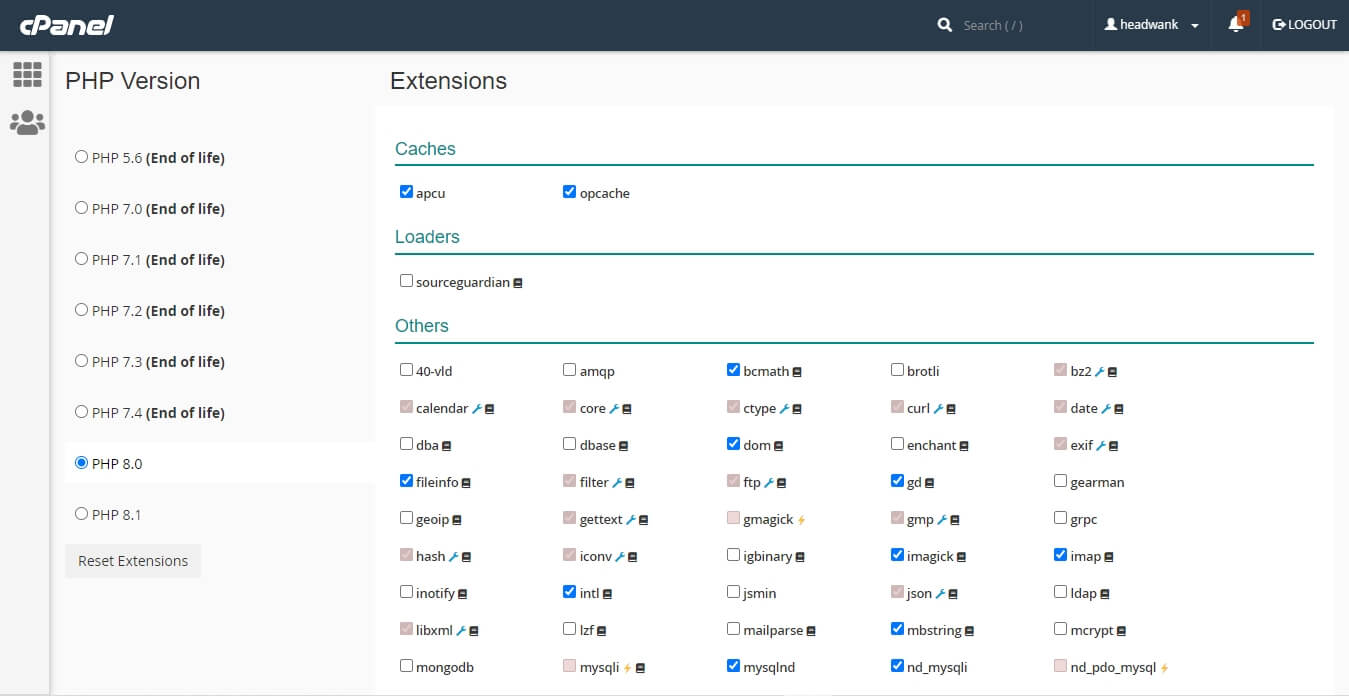Click the notifications bell icon
The width and height of the screenshot is (1349, 696).
click(x=1236, y=25)
